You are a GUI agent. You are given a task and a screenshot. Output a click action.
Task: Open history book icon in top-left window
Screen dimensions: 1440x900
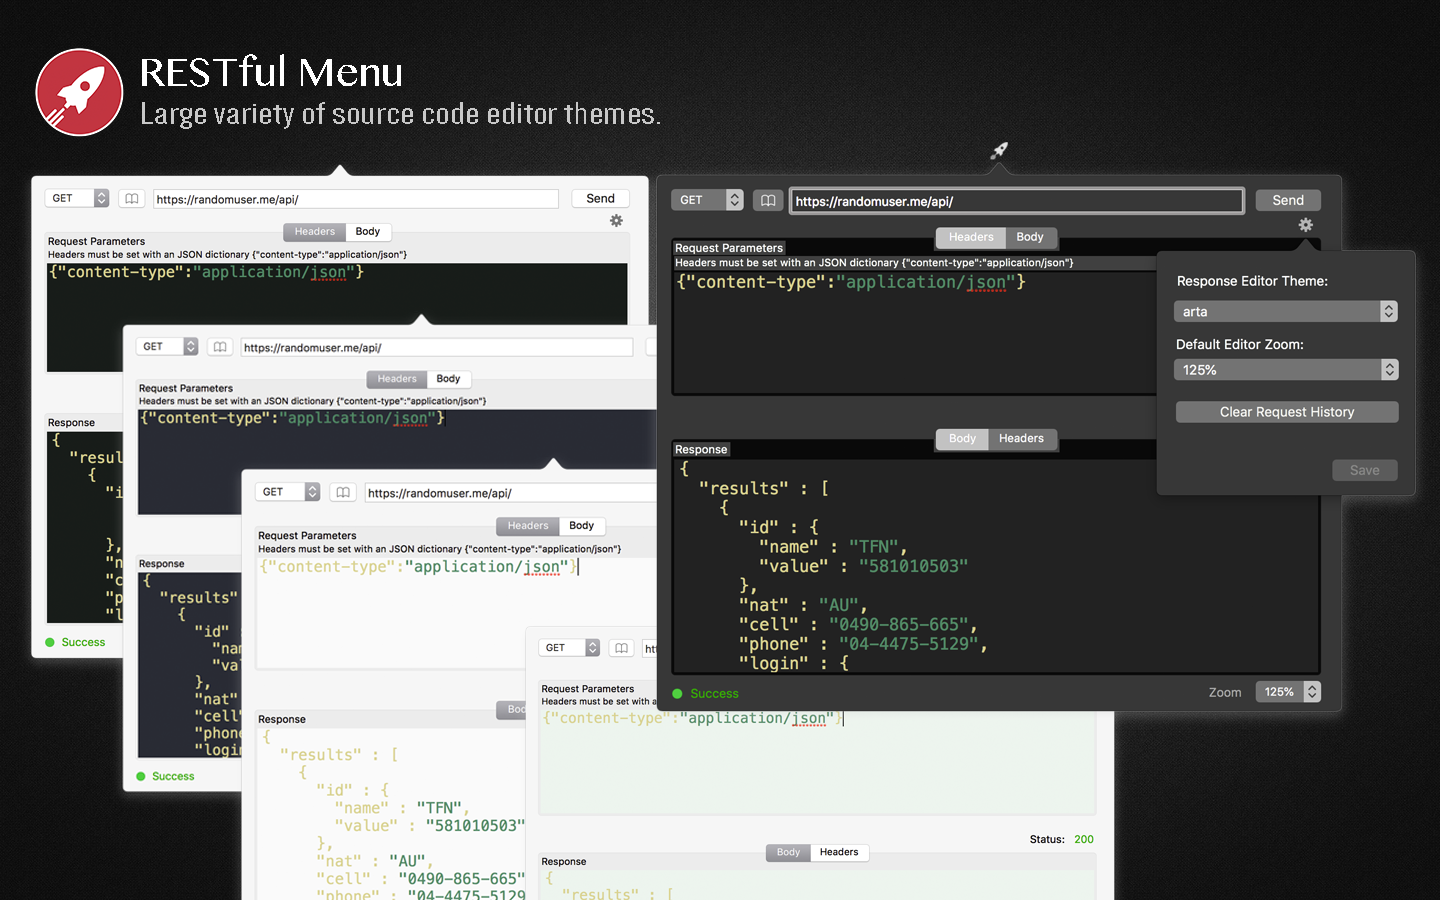point(131,198)
